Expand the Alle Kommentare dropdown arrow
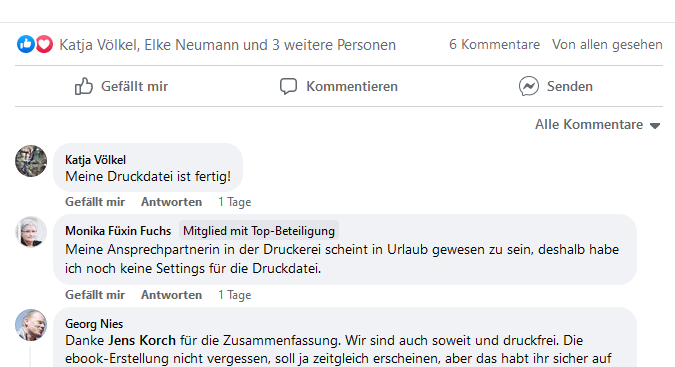This screenshot has height=367, width=675. [x=655, y=126]
